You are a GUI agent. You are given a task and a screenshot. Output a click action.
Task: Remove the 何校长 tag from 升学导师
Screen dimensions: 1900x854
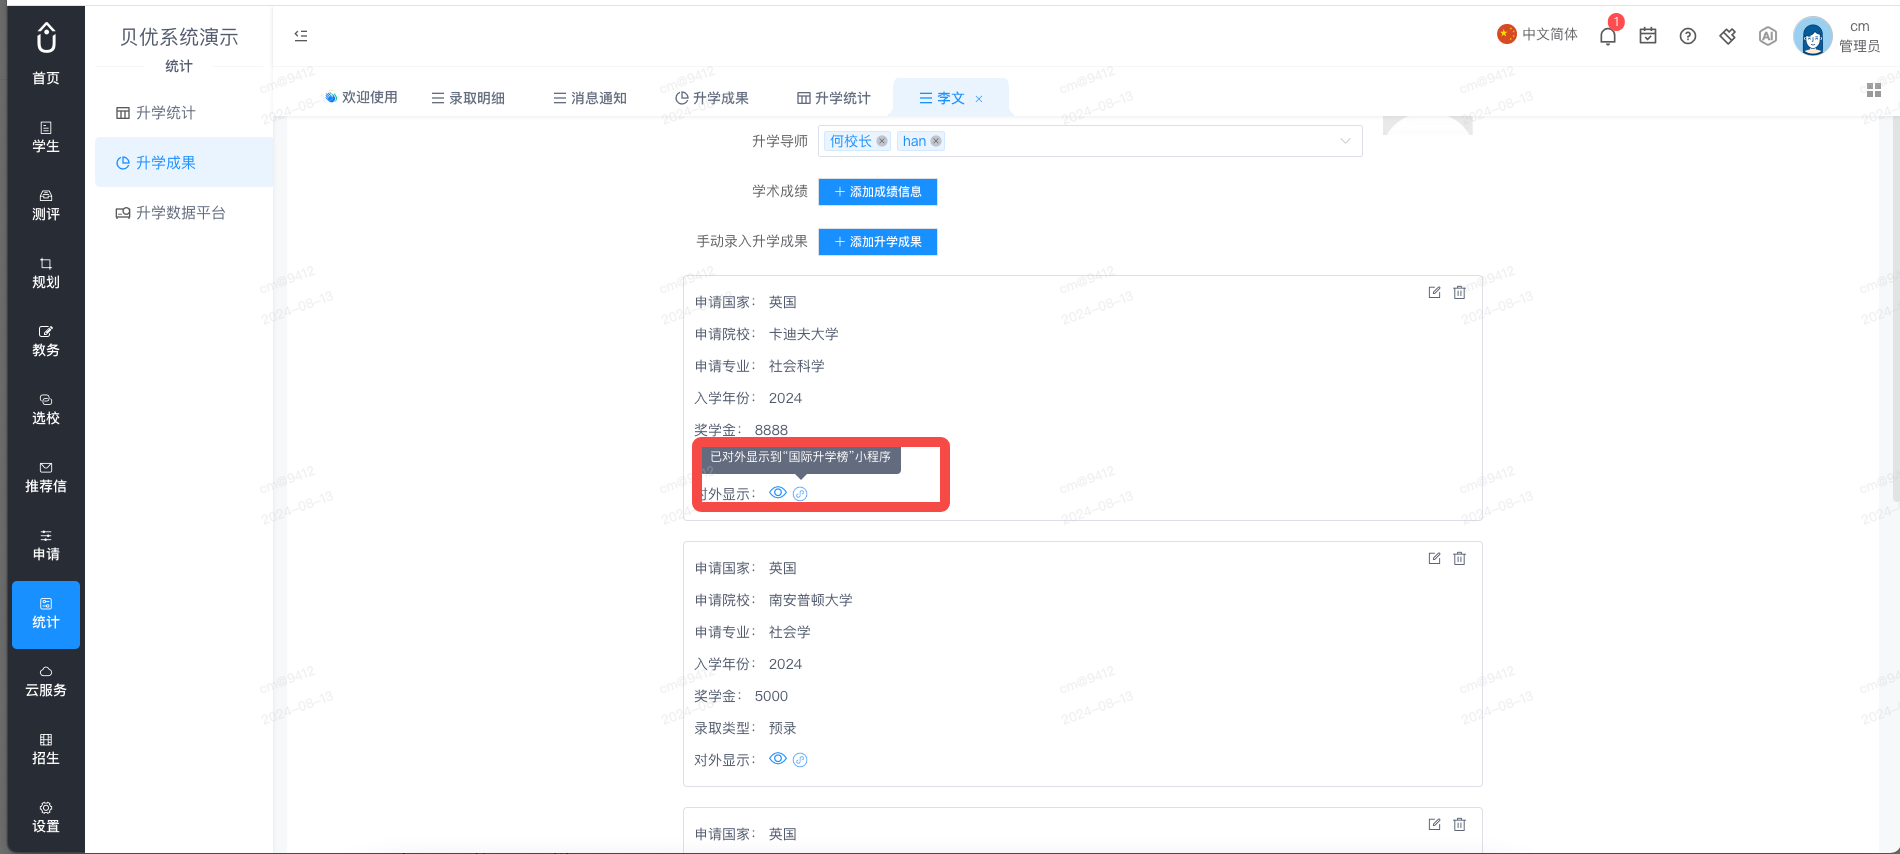[882, 141]
